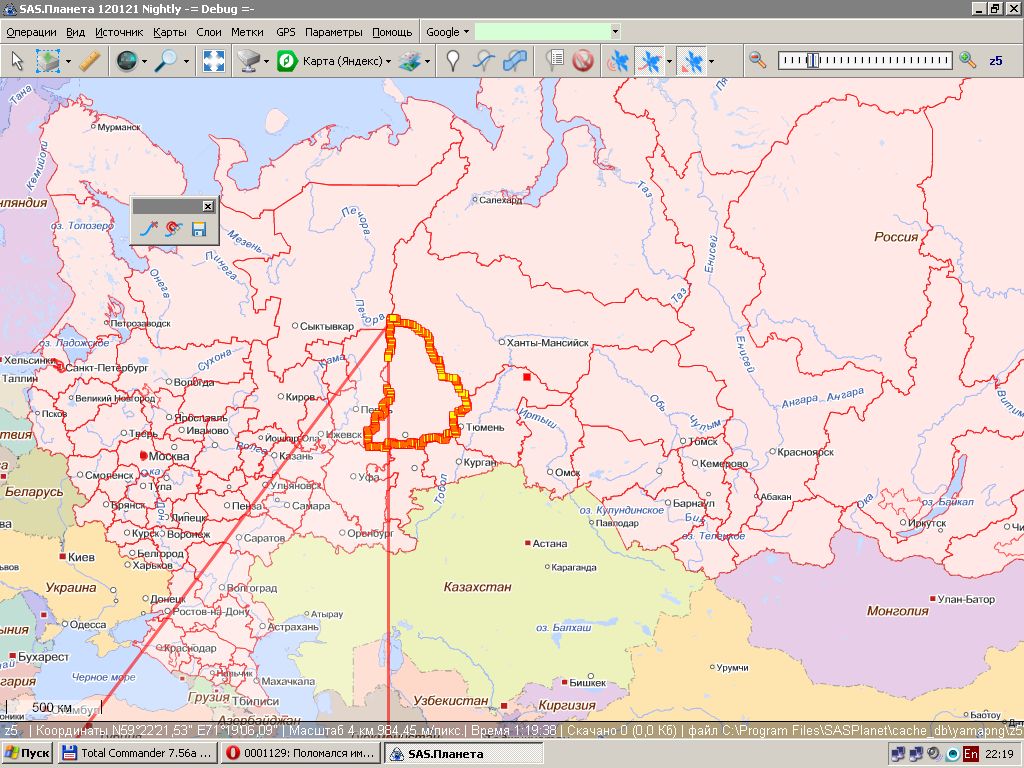Open the selection tool dropdown arrow
The image size is (1024, 768).
pos(68,61)
